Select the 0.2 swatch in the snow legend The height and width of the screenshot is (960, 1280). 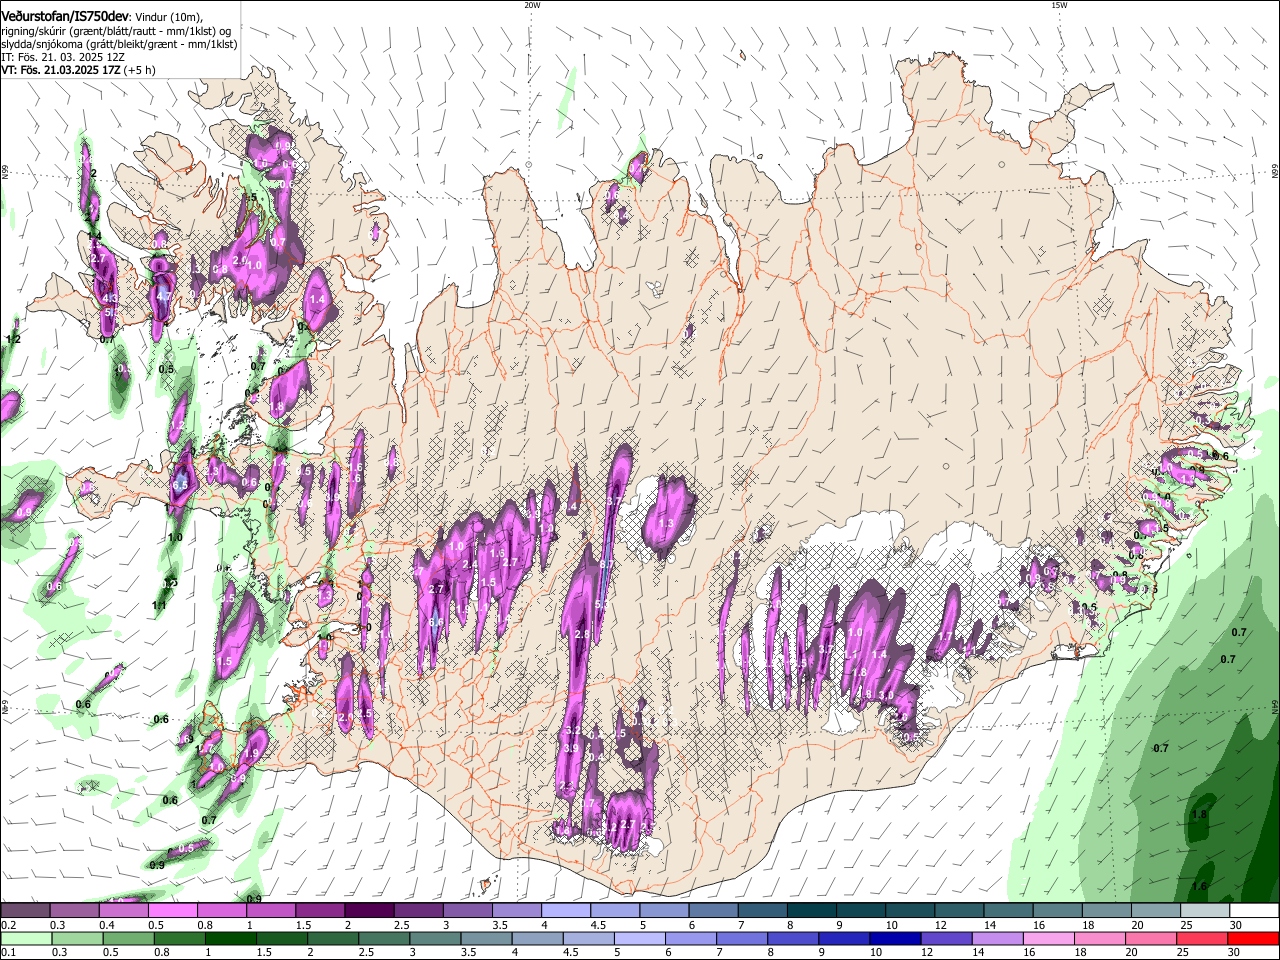pos(25,910)
